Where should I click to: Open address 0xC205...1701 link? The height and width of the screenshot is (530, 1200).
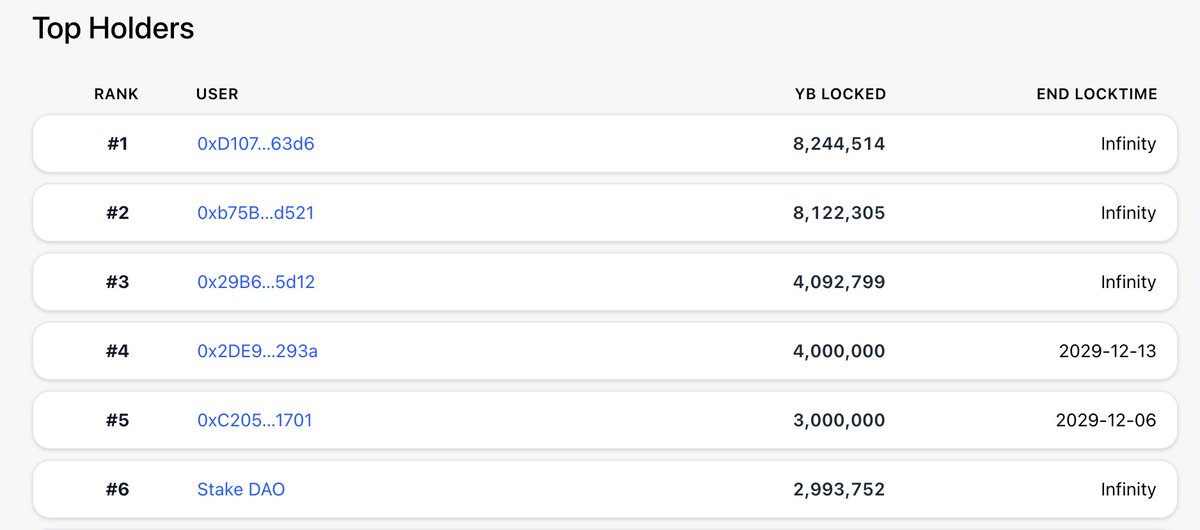click(255, 420)
